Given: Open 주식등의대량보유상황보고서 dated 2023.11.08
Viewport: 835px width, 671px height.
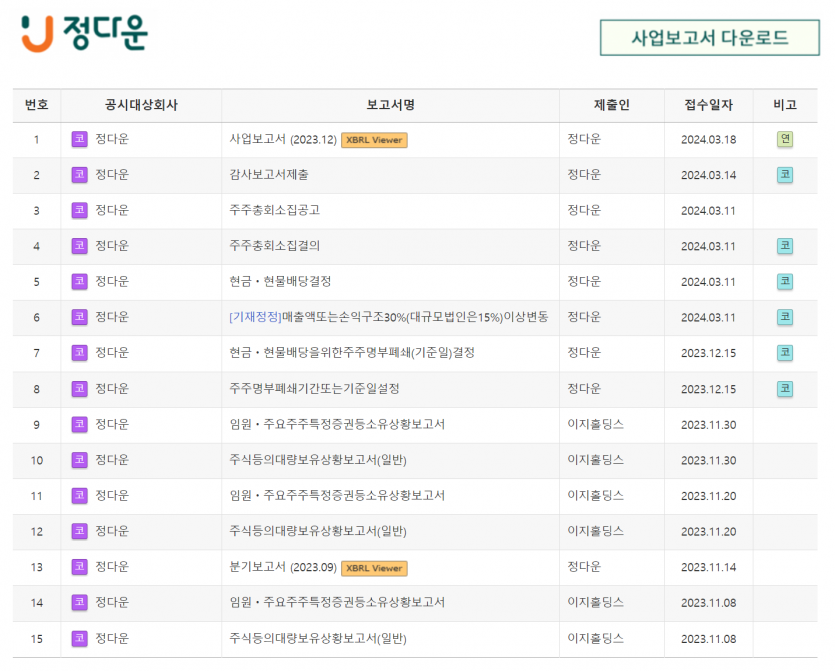Looking at the screenshot, I should click(x=318, y=639).
